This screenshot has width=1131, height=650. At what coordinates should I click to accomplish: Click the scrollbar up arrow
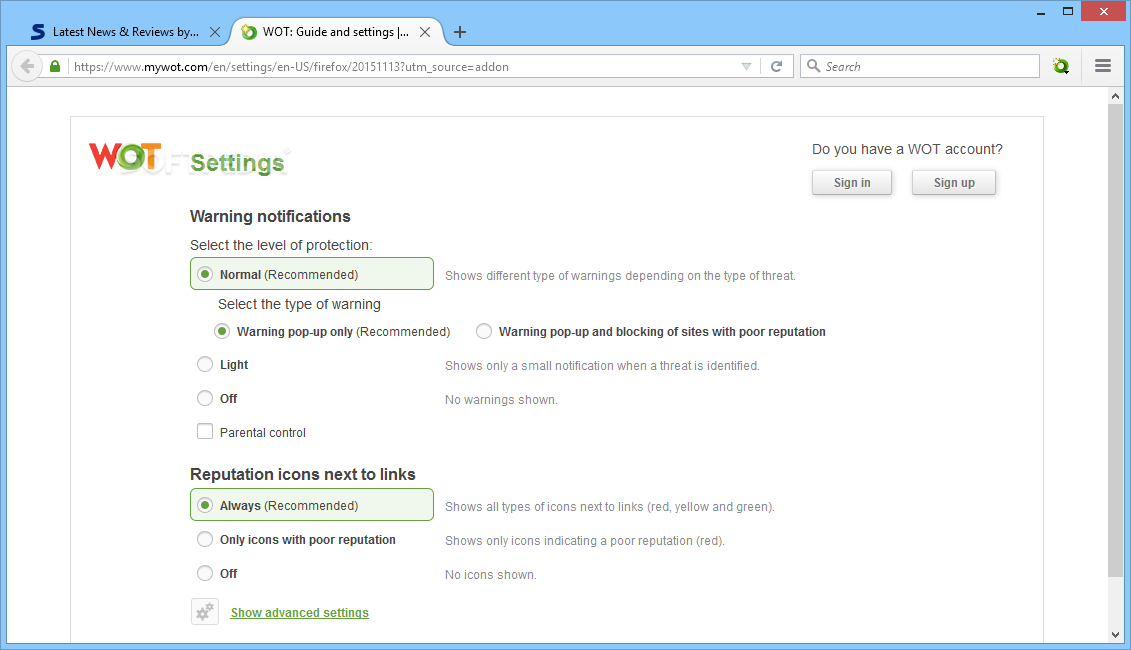coord(1115,96)
